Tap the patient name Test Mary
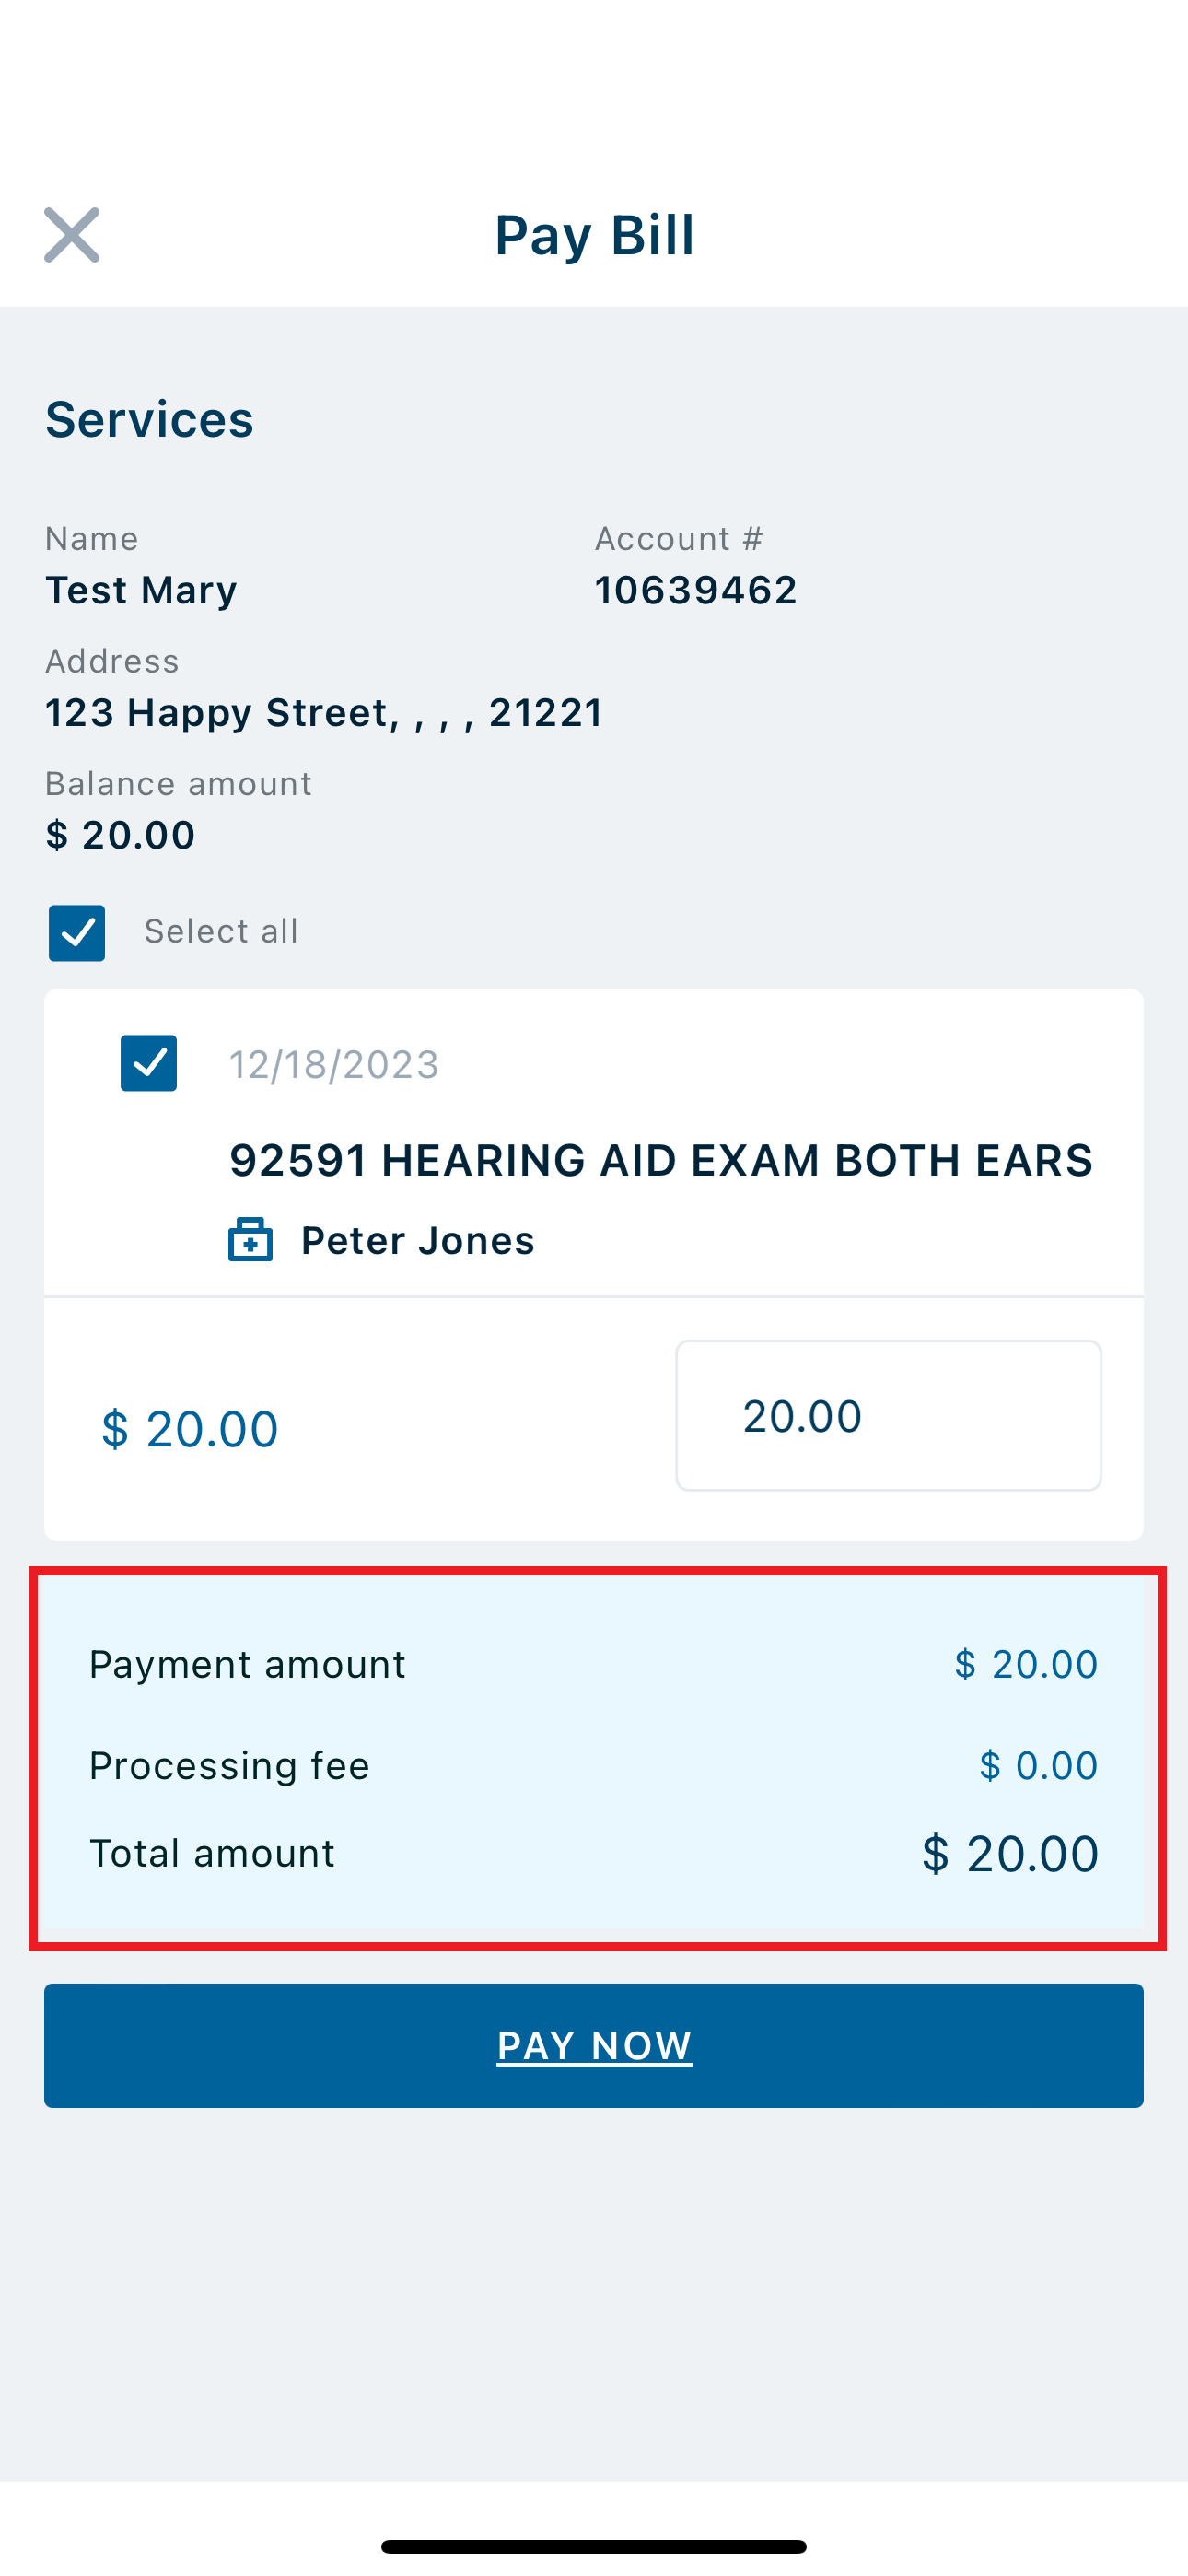1188x2576 pixels. click(141, 590)
